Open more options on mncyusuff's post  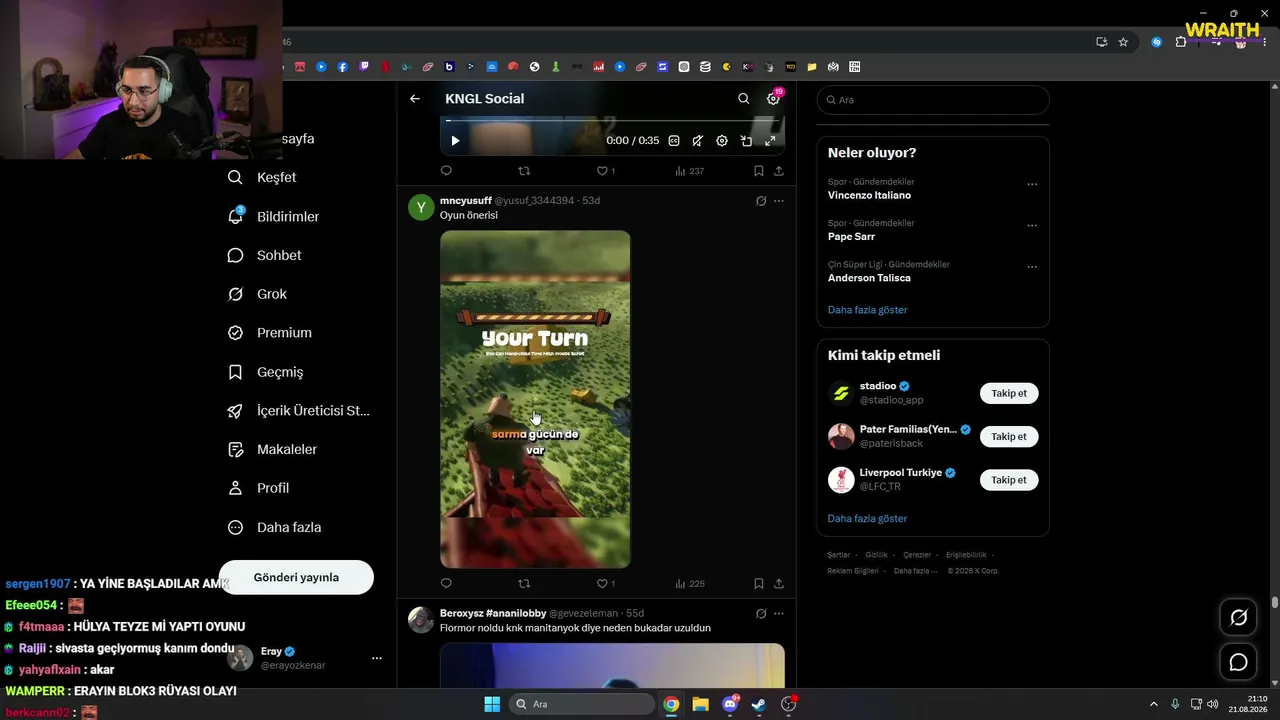click(779, 201)
